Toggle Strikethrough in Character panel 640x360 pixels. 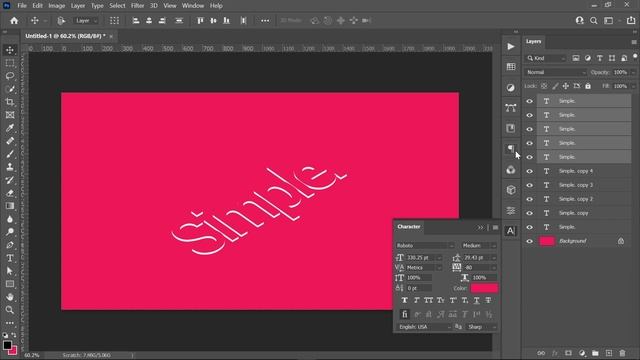(488, 300)
